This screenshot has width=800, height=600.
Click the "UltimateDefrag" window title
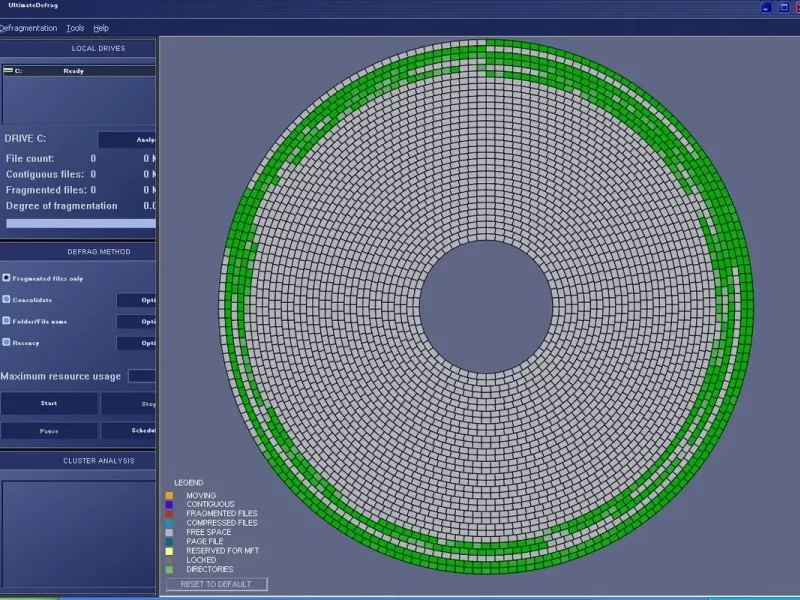coord(33,6)
